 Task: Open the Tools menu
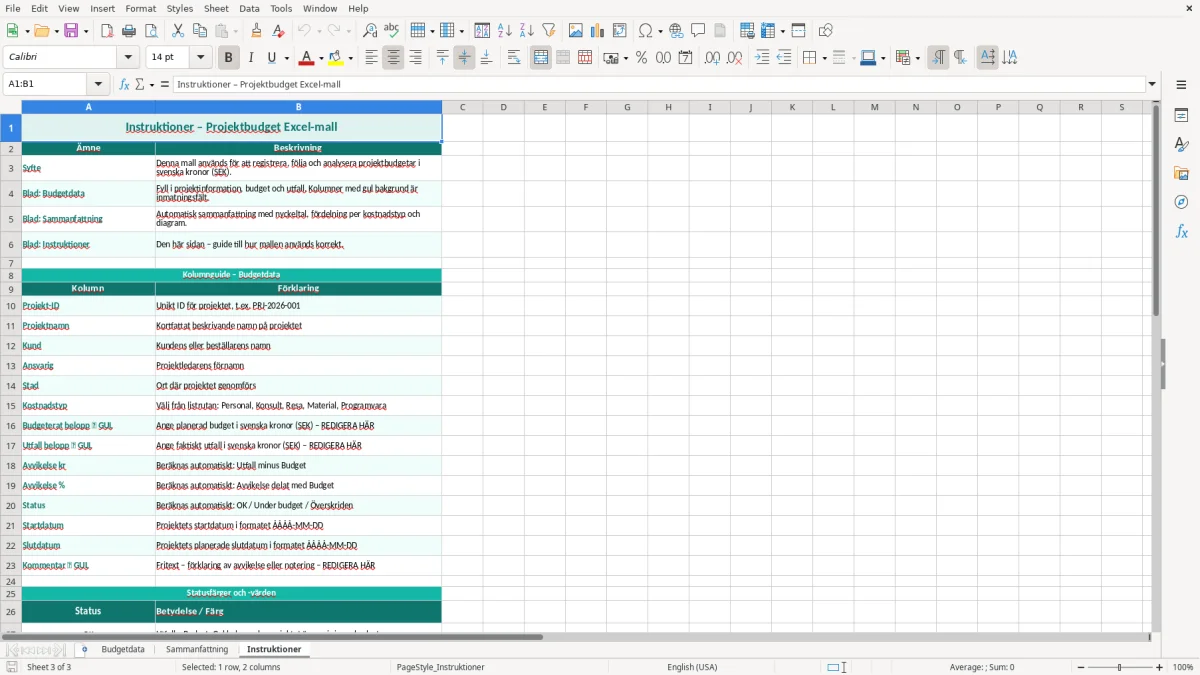pos(281,8)
